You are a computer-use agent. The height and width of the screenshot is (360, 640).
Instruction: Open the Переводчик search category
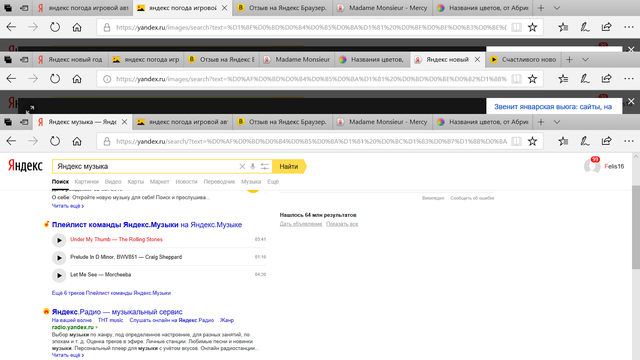[219, 182]
